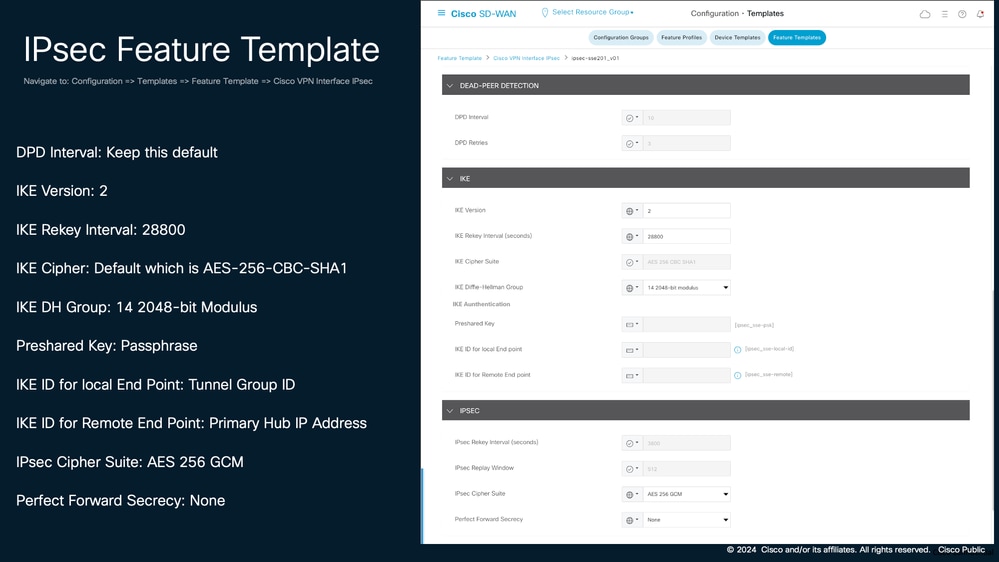999x562 pixels.
Task: Open IPsec Replay Window scope selector
Action: 632,469
